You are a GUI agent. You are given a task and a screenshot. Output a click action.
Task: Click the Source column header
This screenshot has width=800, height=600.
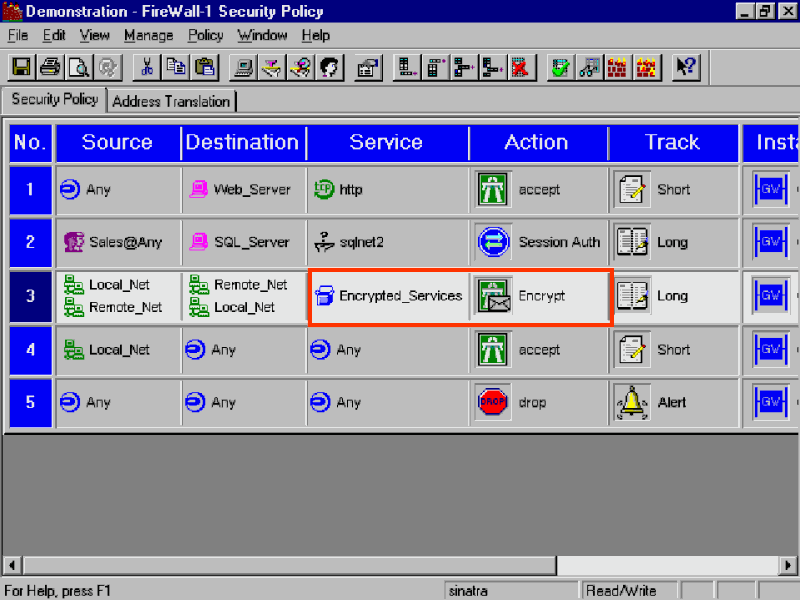[x=117, y=143]
